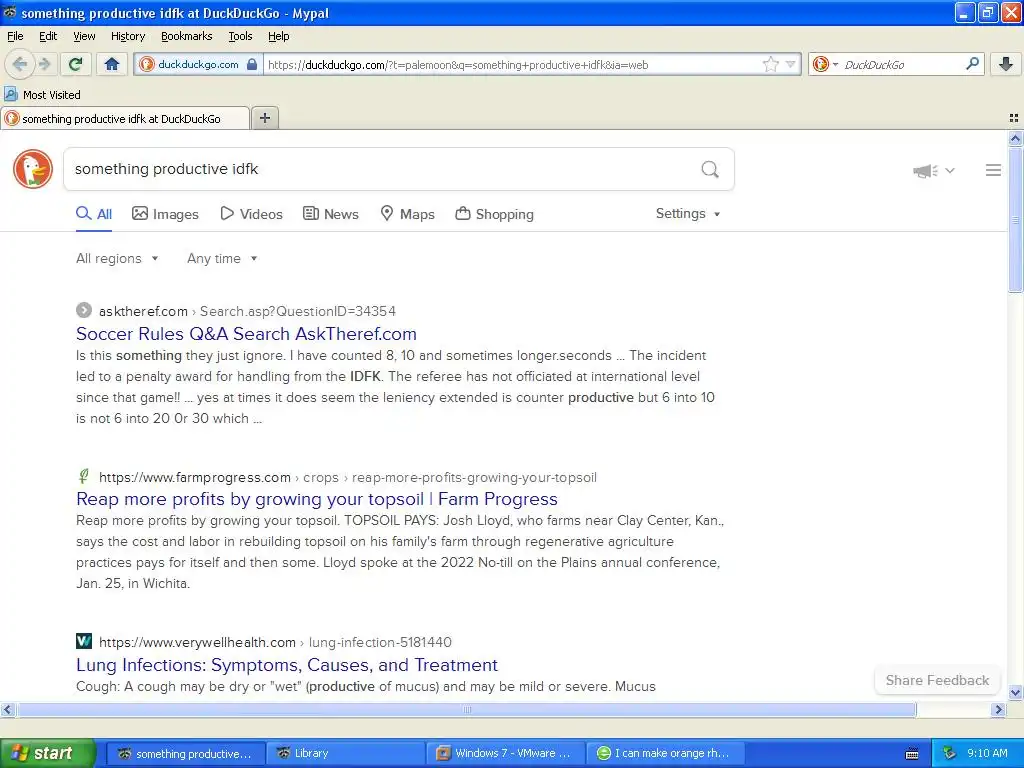The width and height of the screenshot is (1024, 768).
Task: Reload the current page
Action: 75,64
